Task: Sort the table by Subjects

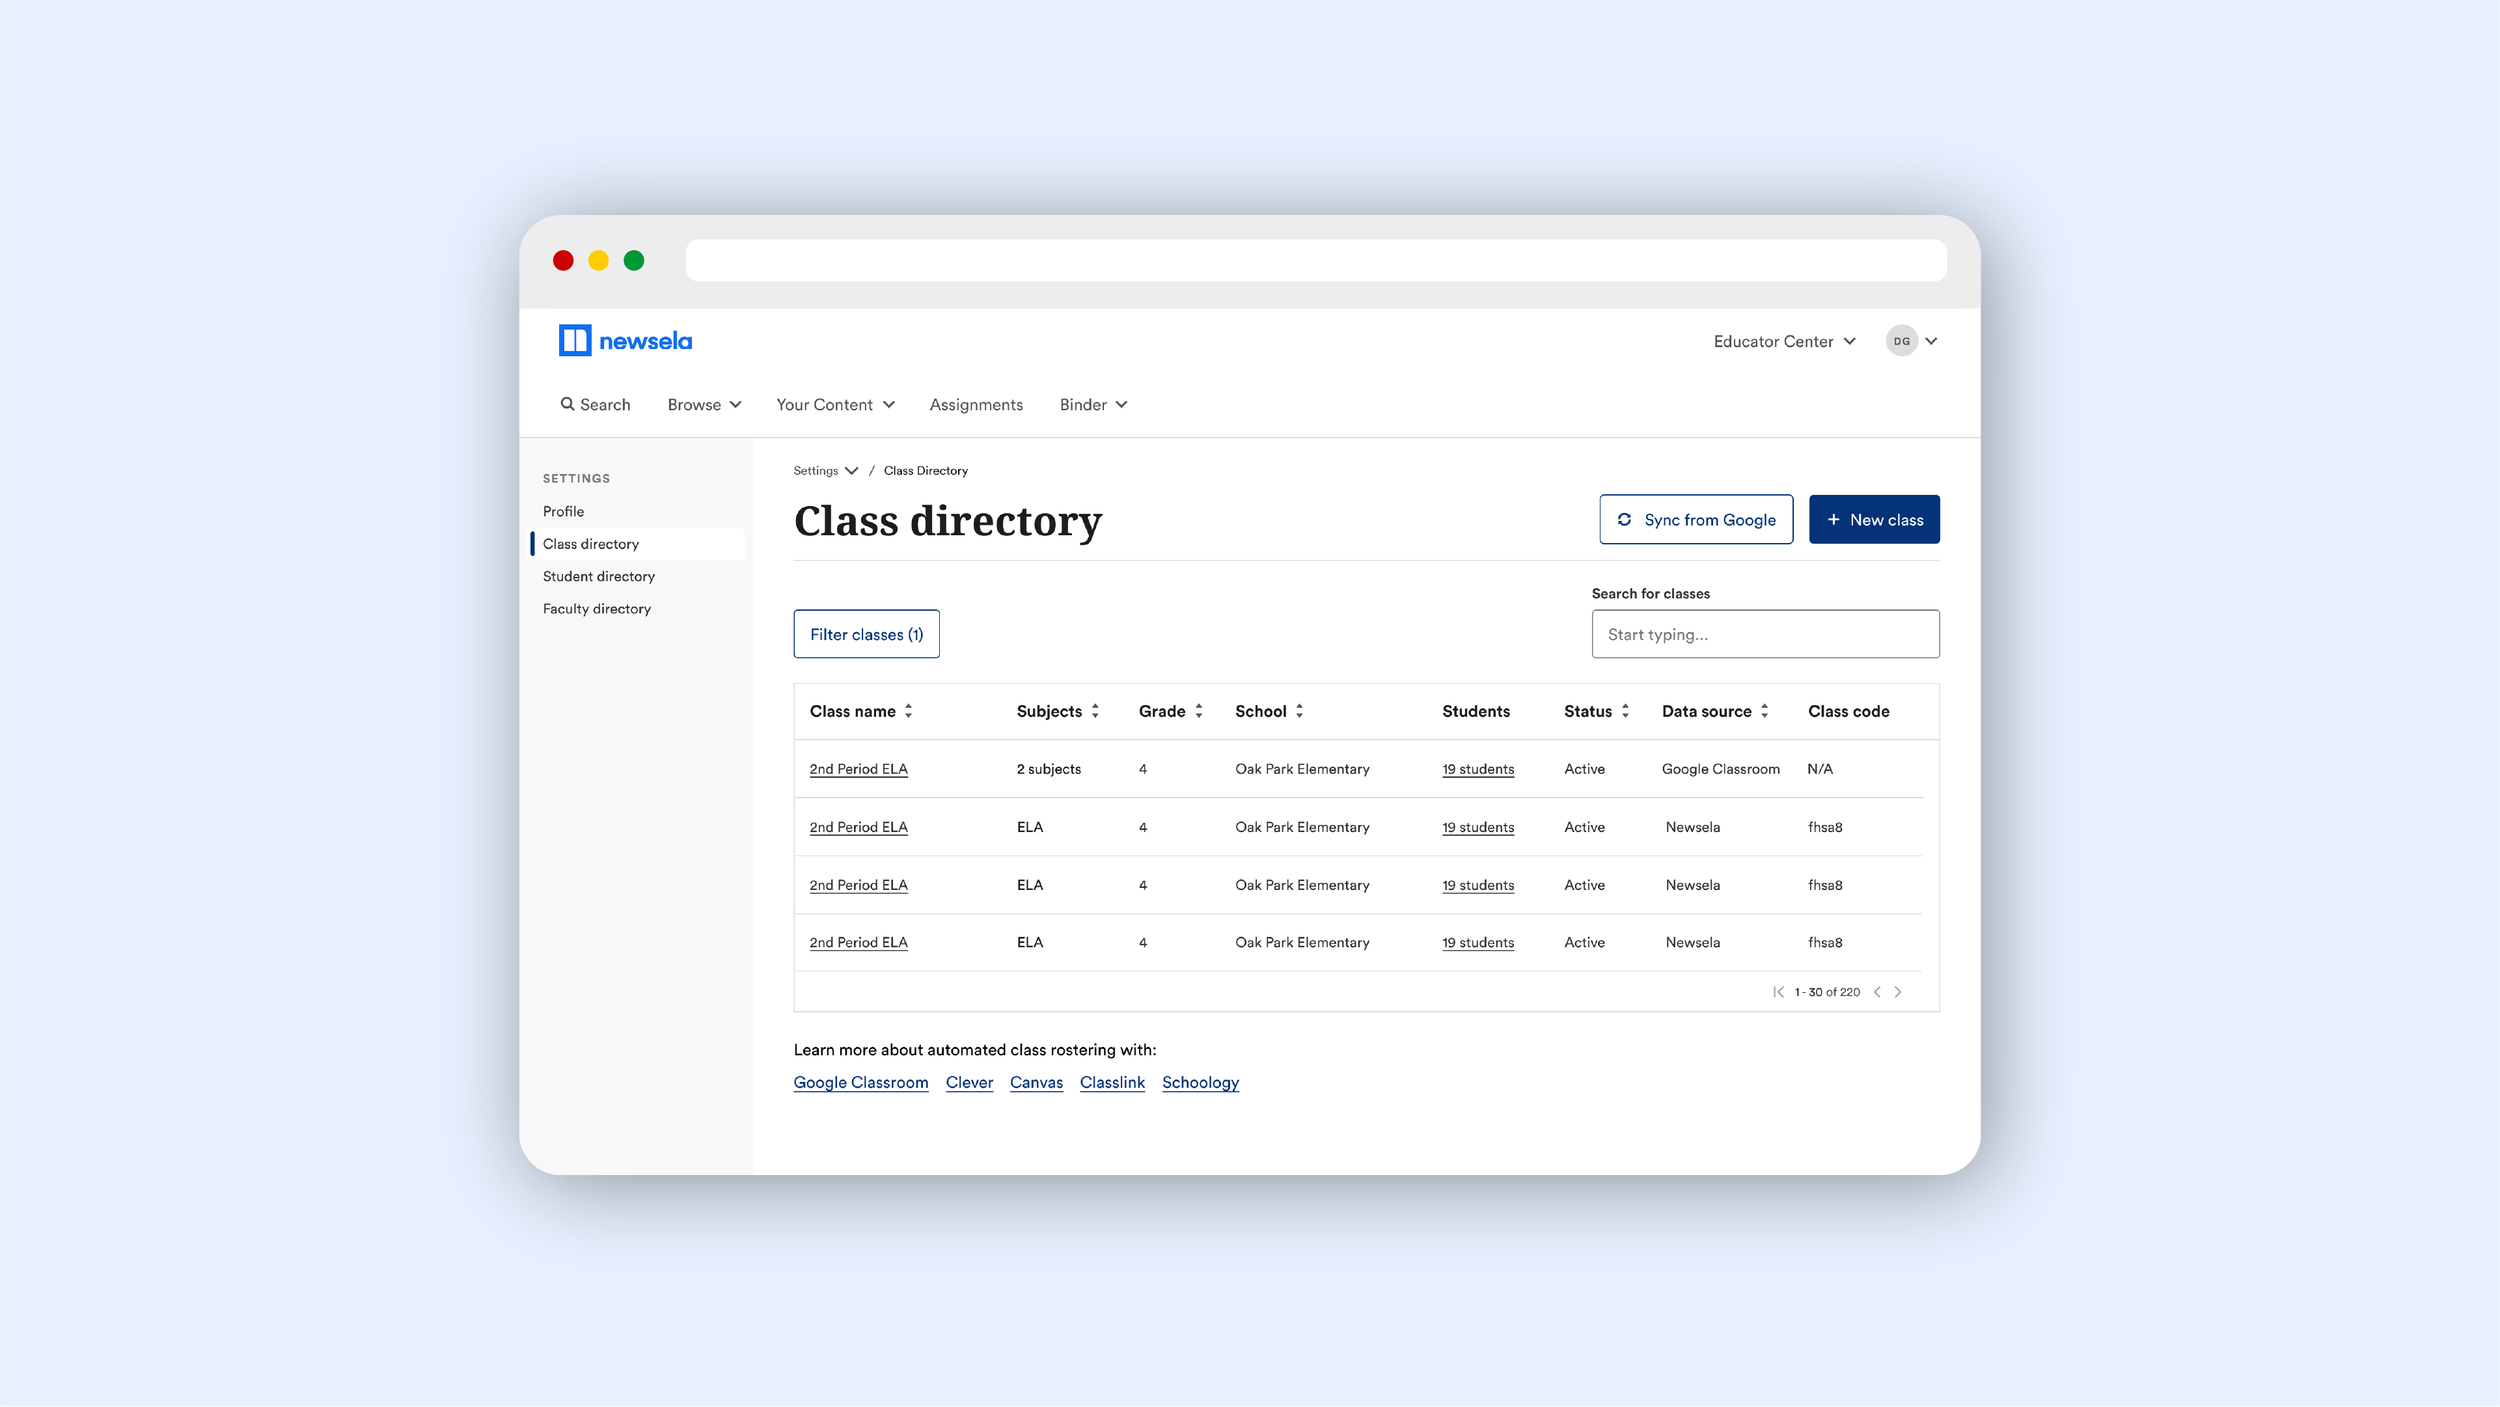Action: click(x=1095, y=711)
